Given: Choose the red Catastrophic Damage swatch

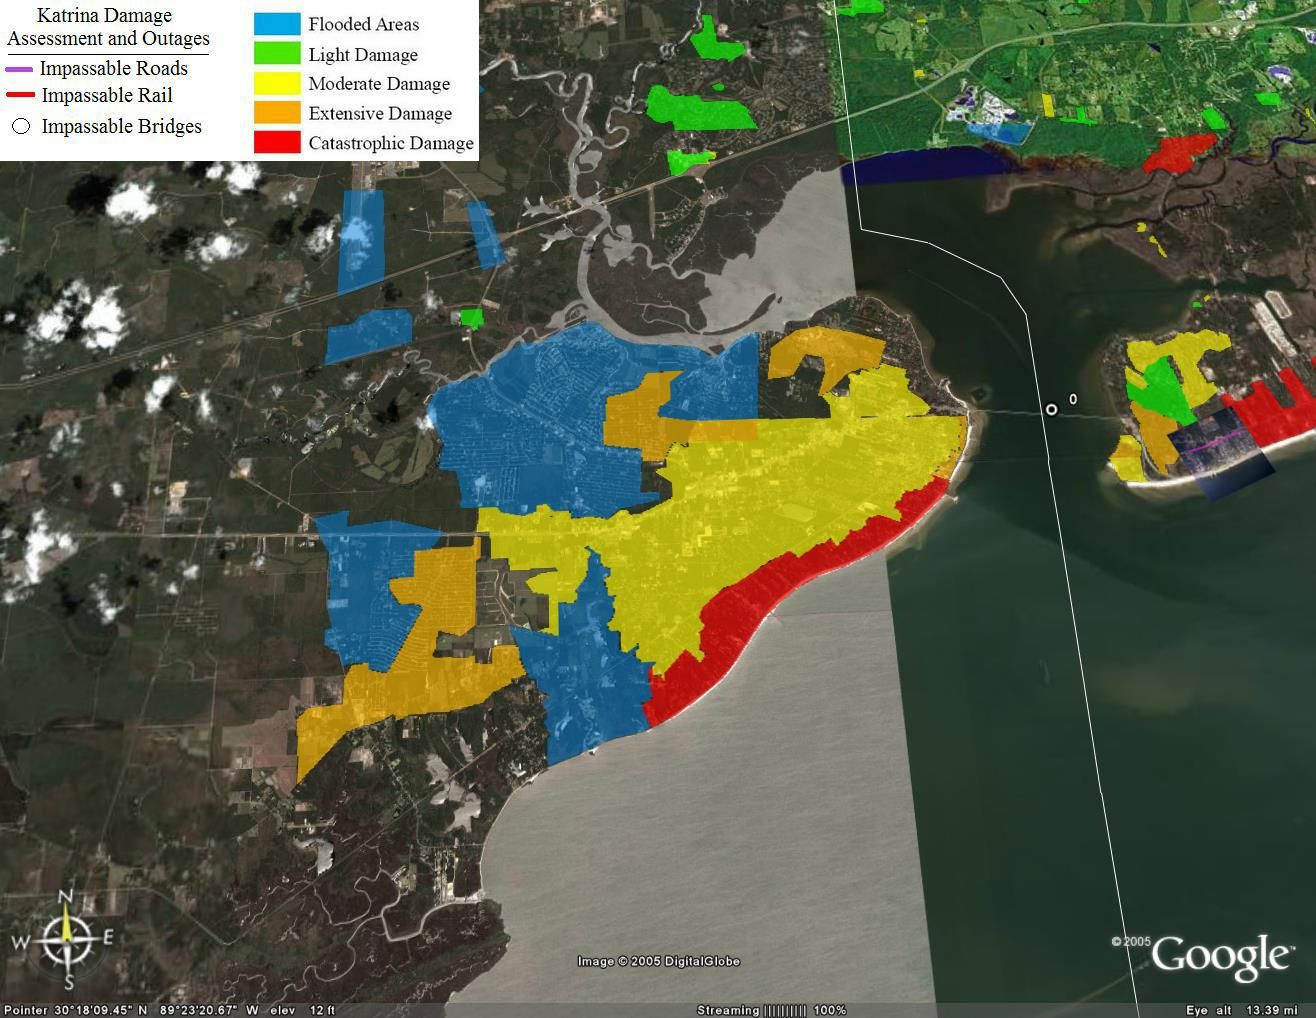Looking at the screenshot, I should [x=277, y=142].
